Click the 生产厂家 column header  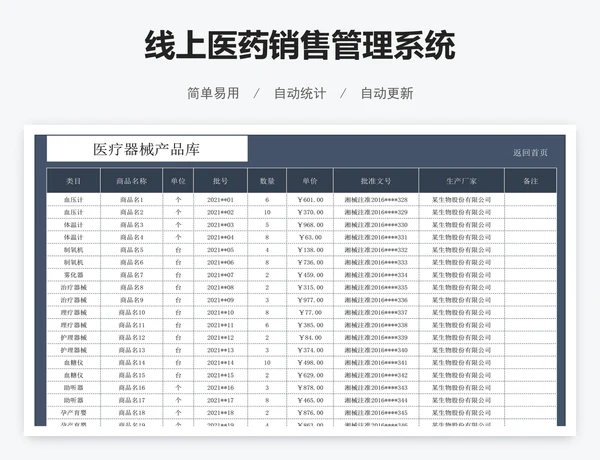tap(461, 181)
